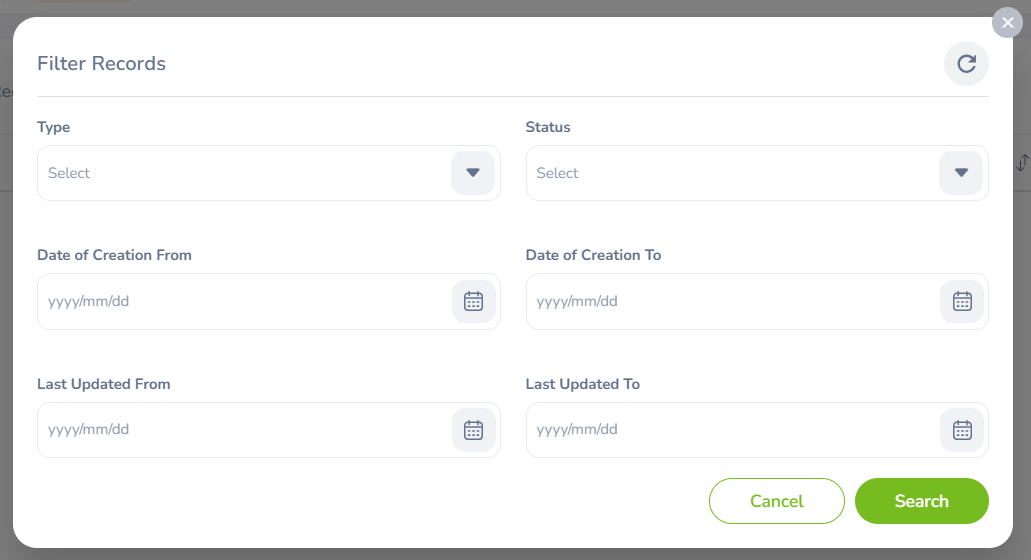Click the Status field label text
The height and width of the screenshot is (560, 1031).
point(548,127)
